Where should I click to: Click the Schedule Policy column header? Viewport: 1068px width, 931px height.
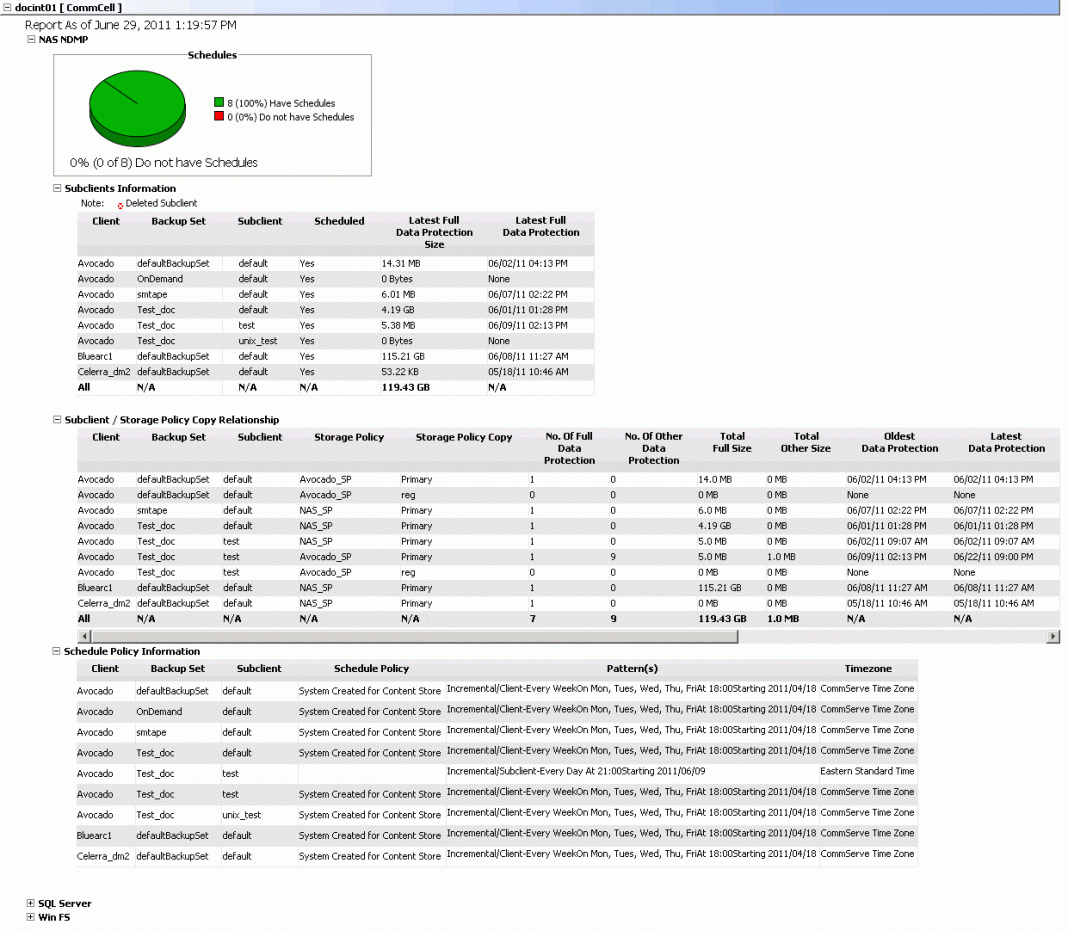pos(371,668)
